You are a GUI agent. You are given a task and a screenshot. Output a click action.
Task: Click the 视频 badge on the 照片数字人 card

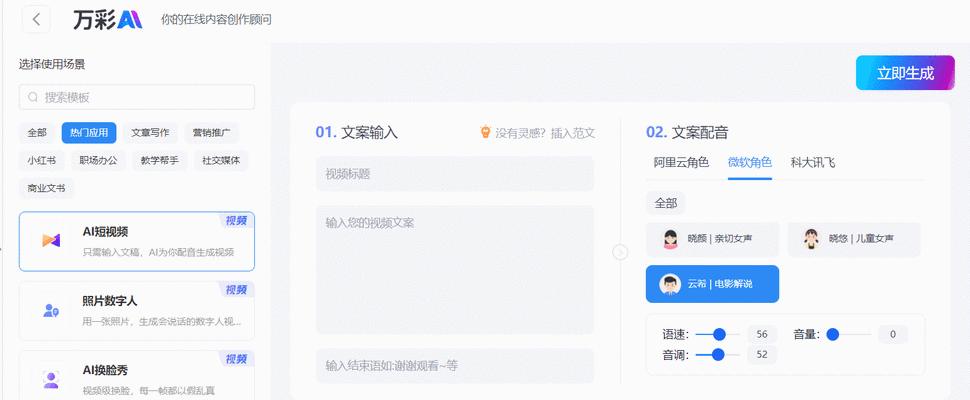(x=236, y=290)
